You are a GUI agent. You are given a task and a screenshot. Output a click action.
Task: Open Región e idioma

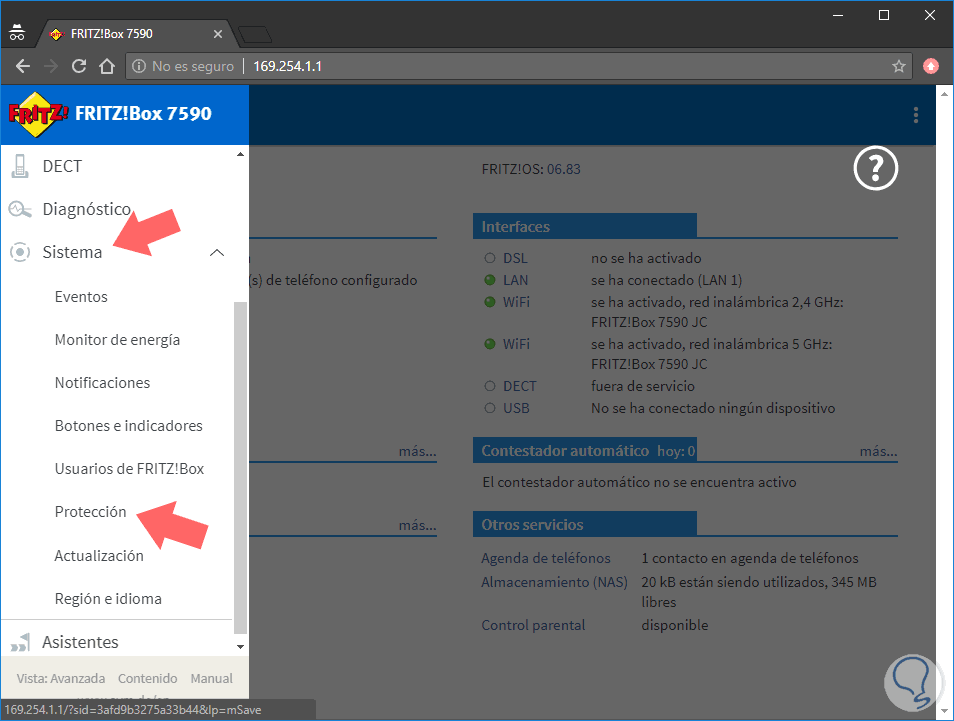tap(108, 599)
